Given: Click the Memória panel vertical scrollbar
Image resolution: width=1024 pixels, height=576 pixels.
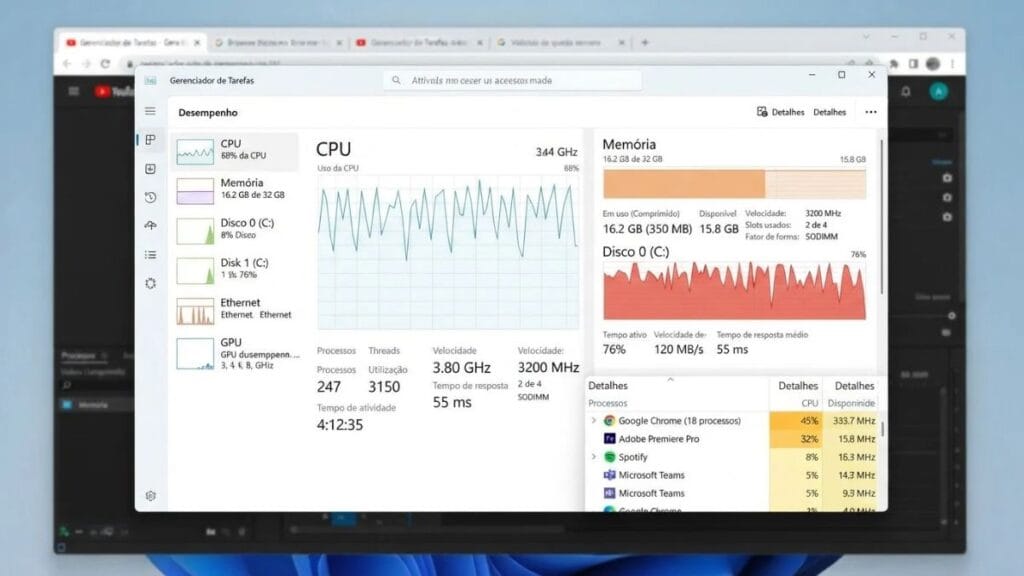Looking at the screenshot, I should click(882, 216).
